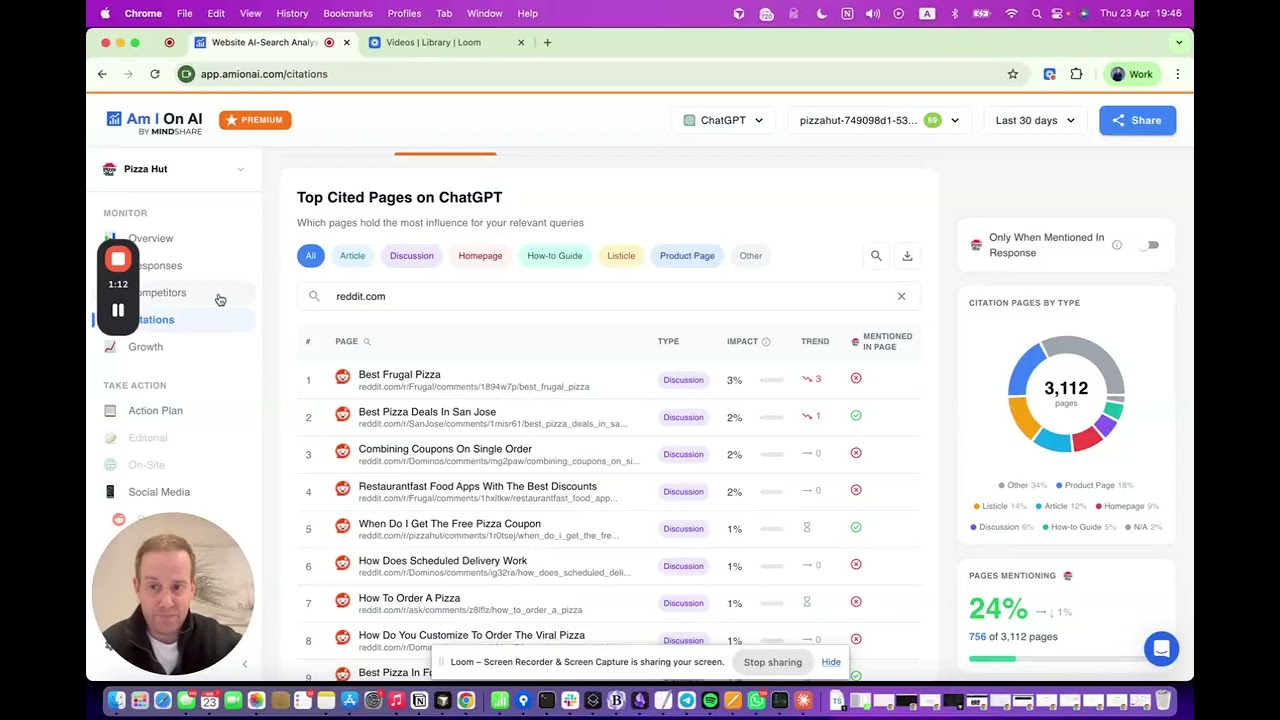
Task: Click the Product Page 18% legend entry
Action: [1095, 486]
